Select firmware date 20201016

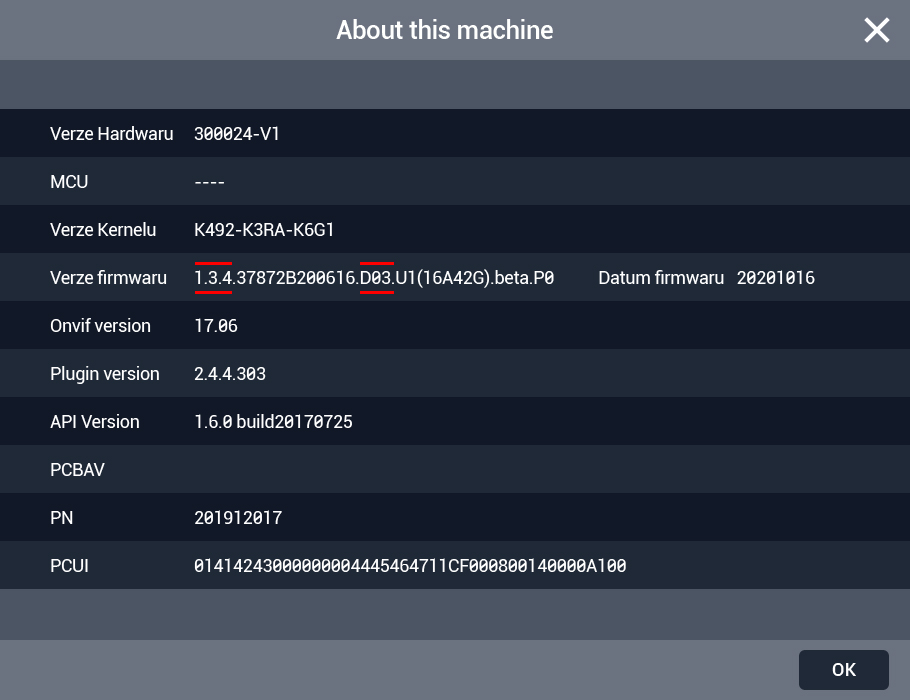(775, 278)
